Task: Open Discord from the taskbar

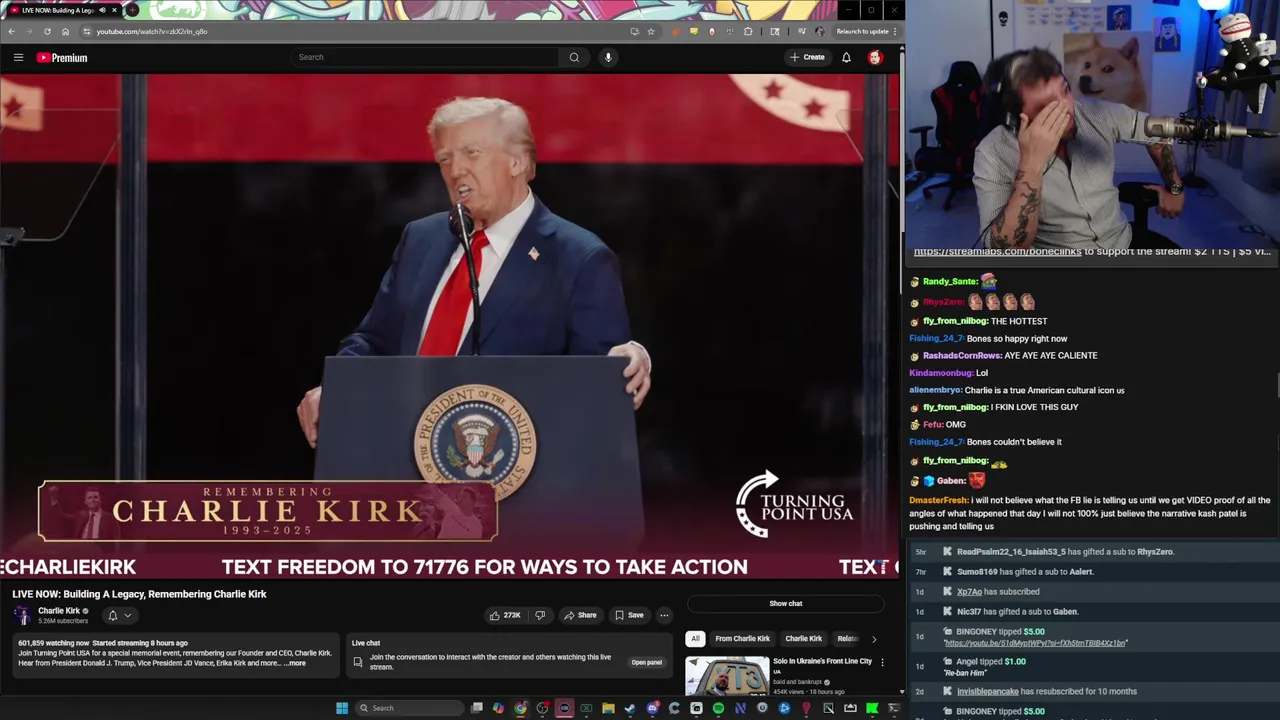Action: (653, 708)
